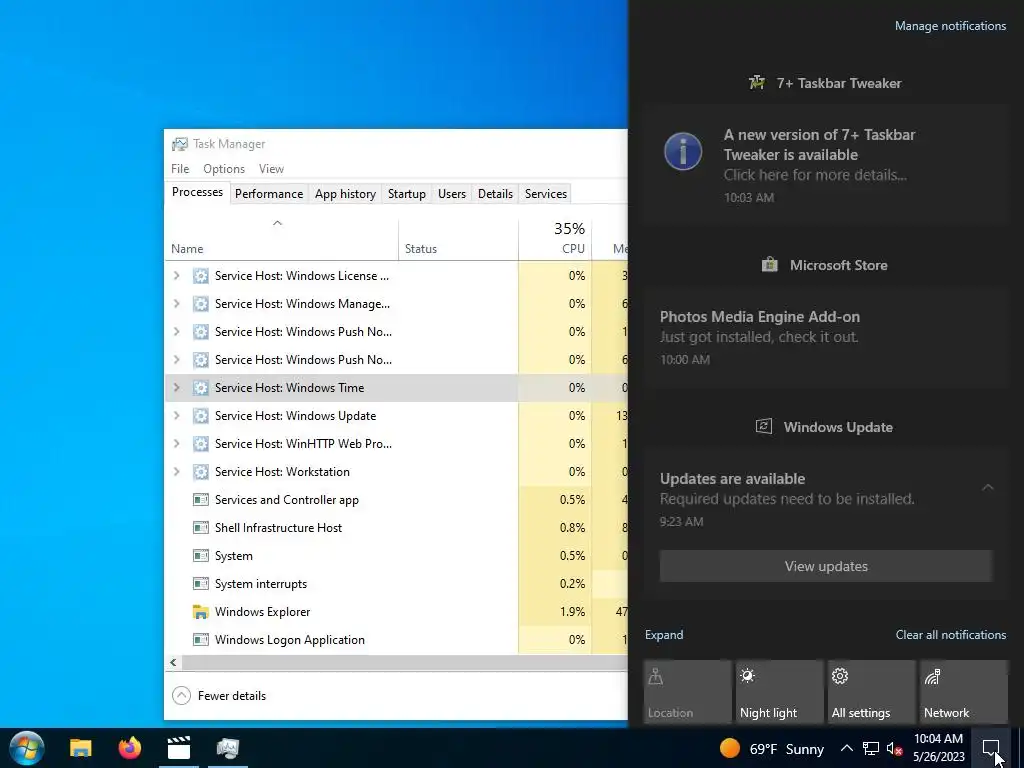Viewport: 1024px width, 768px height.
Task: Switch to the Users tab
Action: (452, 194)
